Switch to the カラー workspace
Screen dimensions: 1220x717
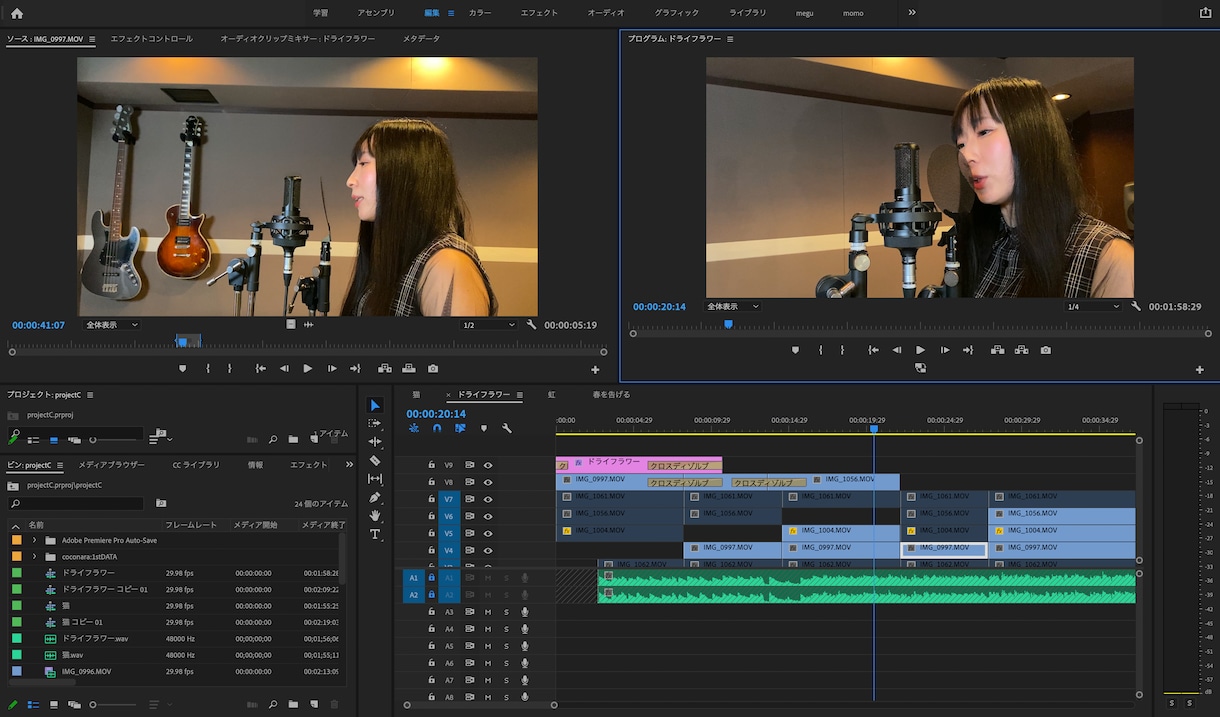(480, 13)
